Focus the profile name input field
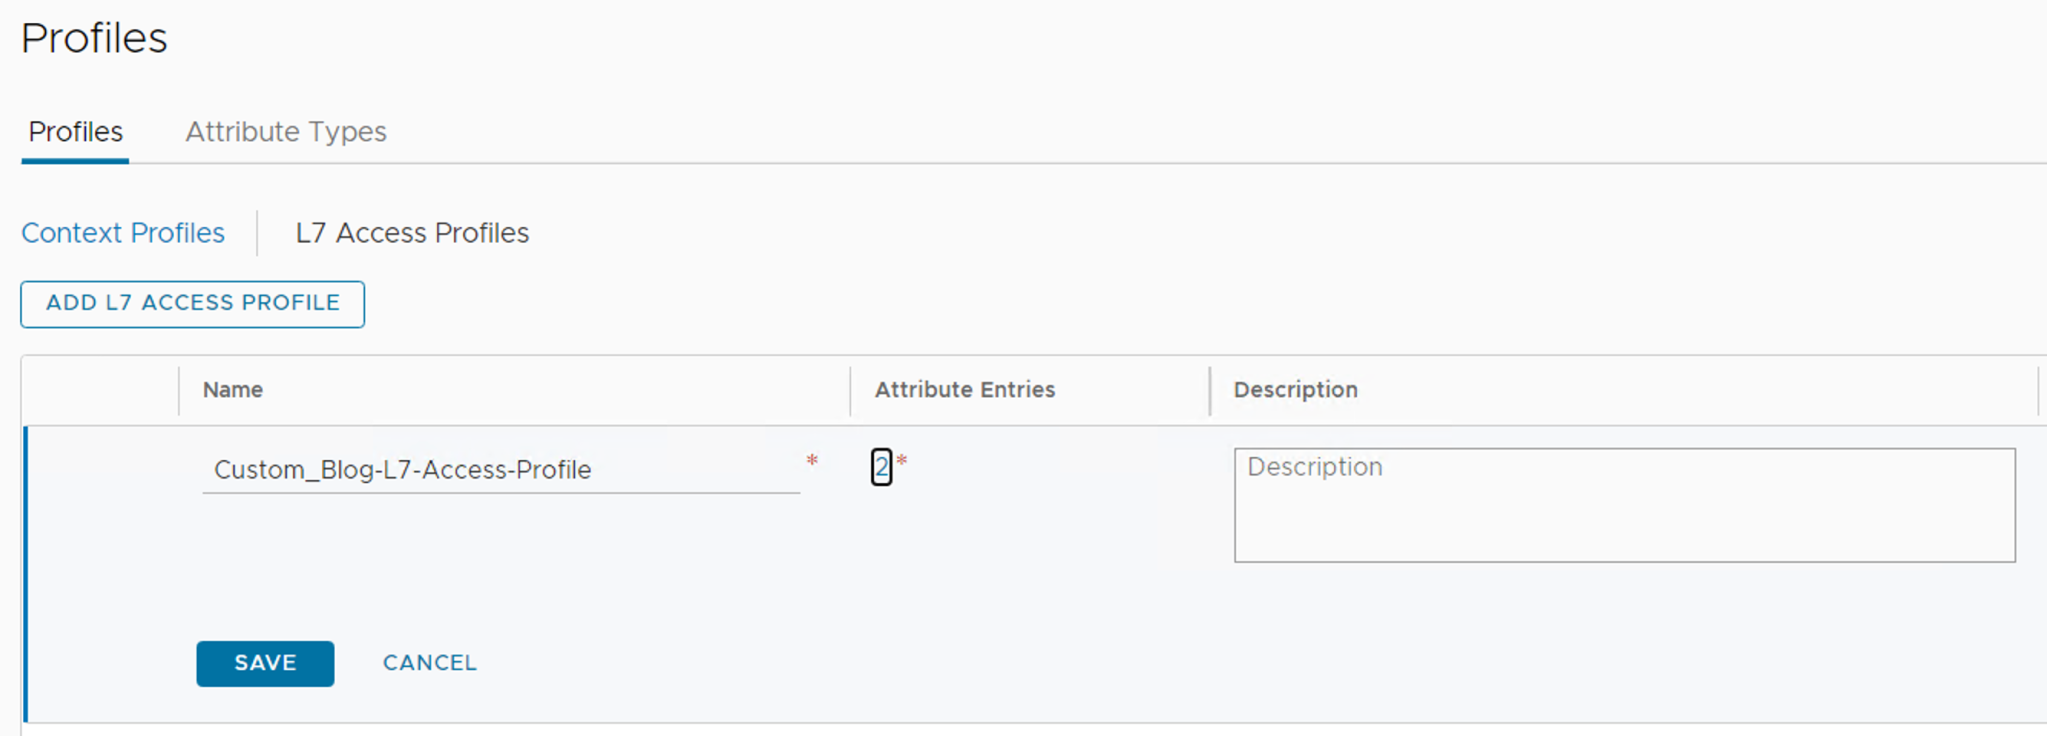Screen dimensions: 2047x736 [x=500, y=470]
